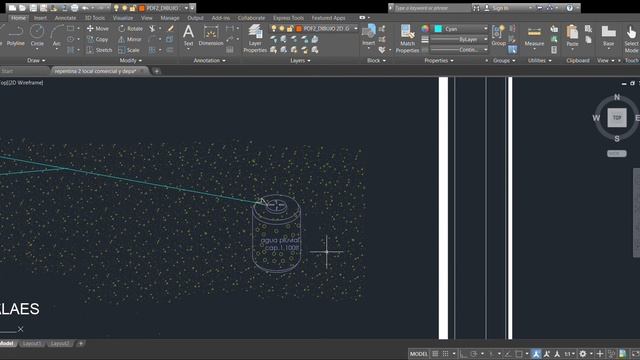Click the Save icon in quick access toolbar
This screenshot has height=360, width=640.
tap(33, 8)
